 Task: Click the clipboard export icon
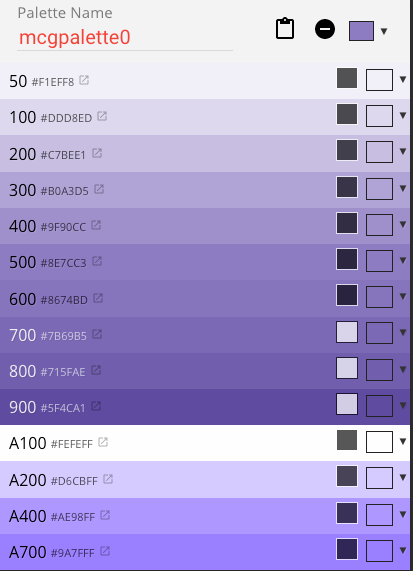coord(285,28)
